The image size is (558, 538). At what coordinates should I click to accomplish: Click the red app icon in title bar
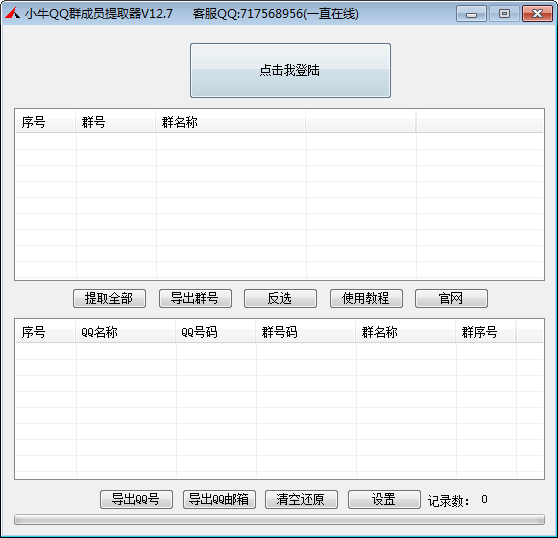(x=12, y=14)
